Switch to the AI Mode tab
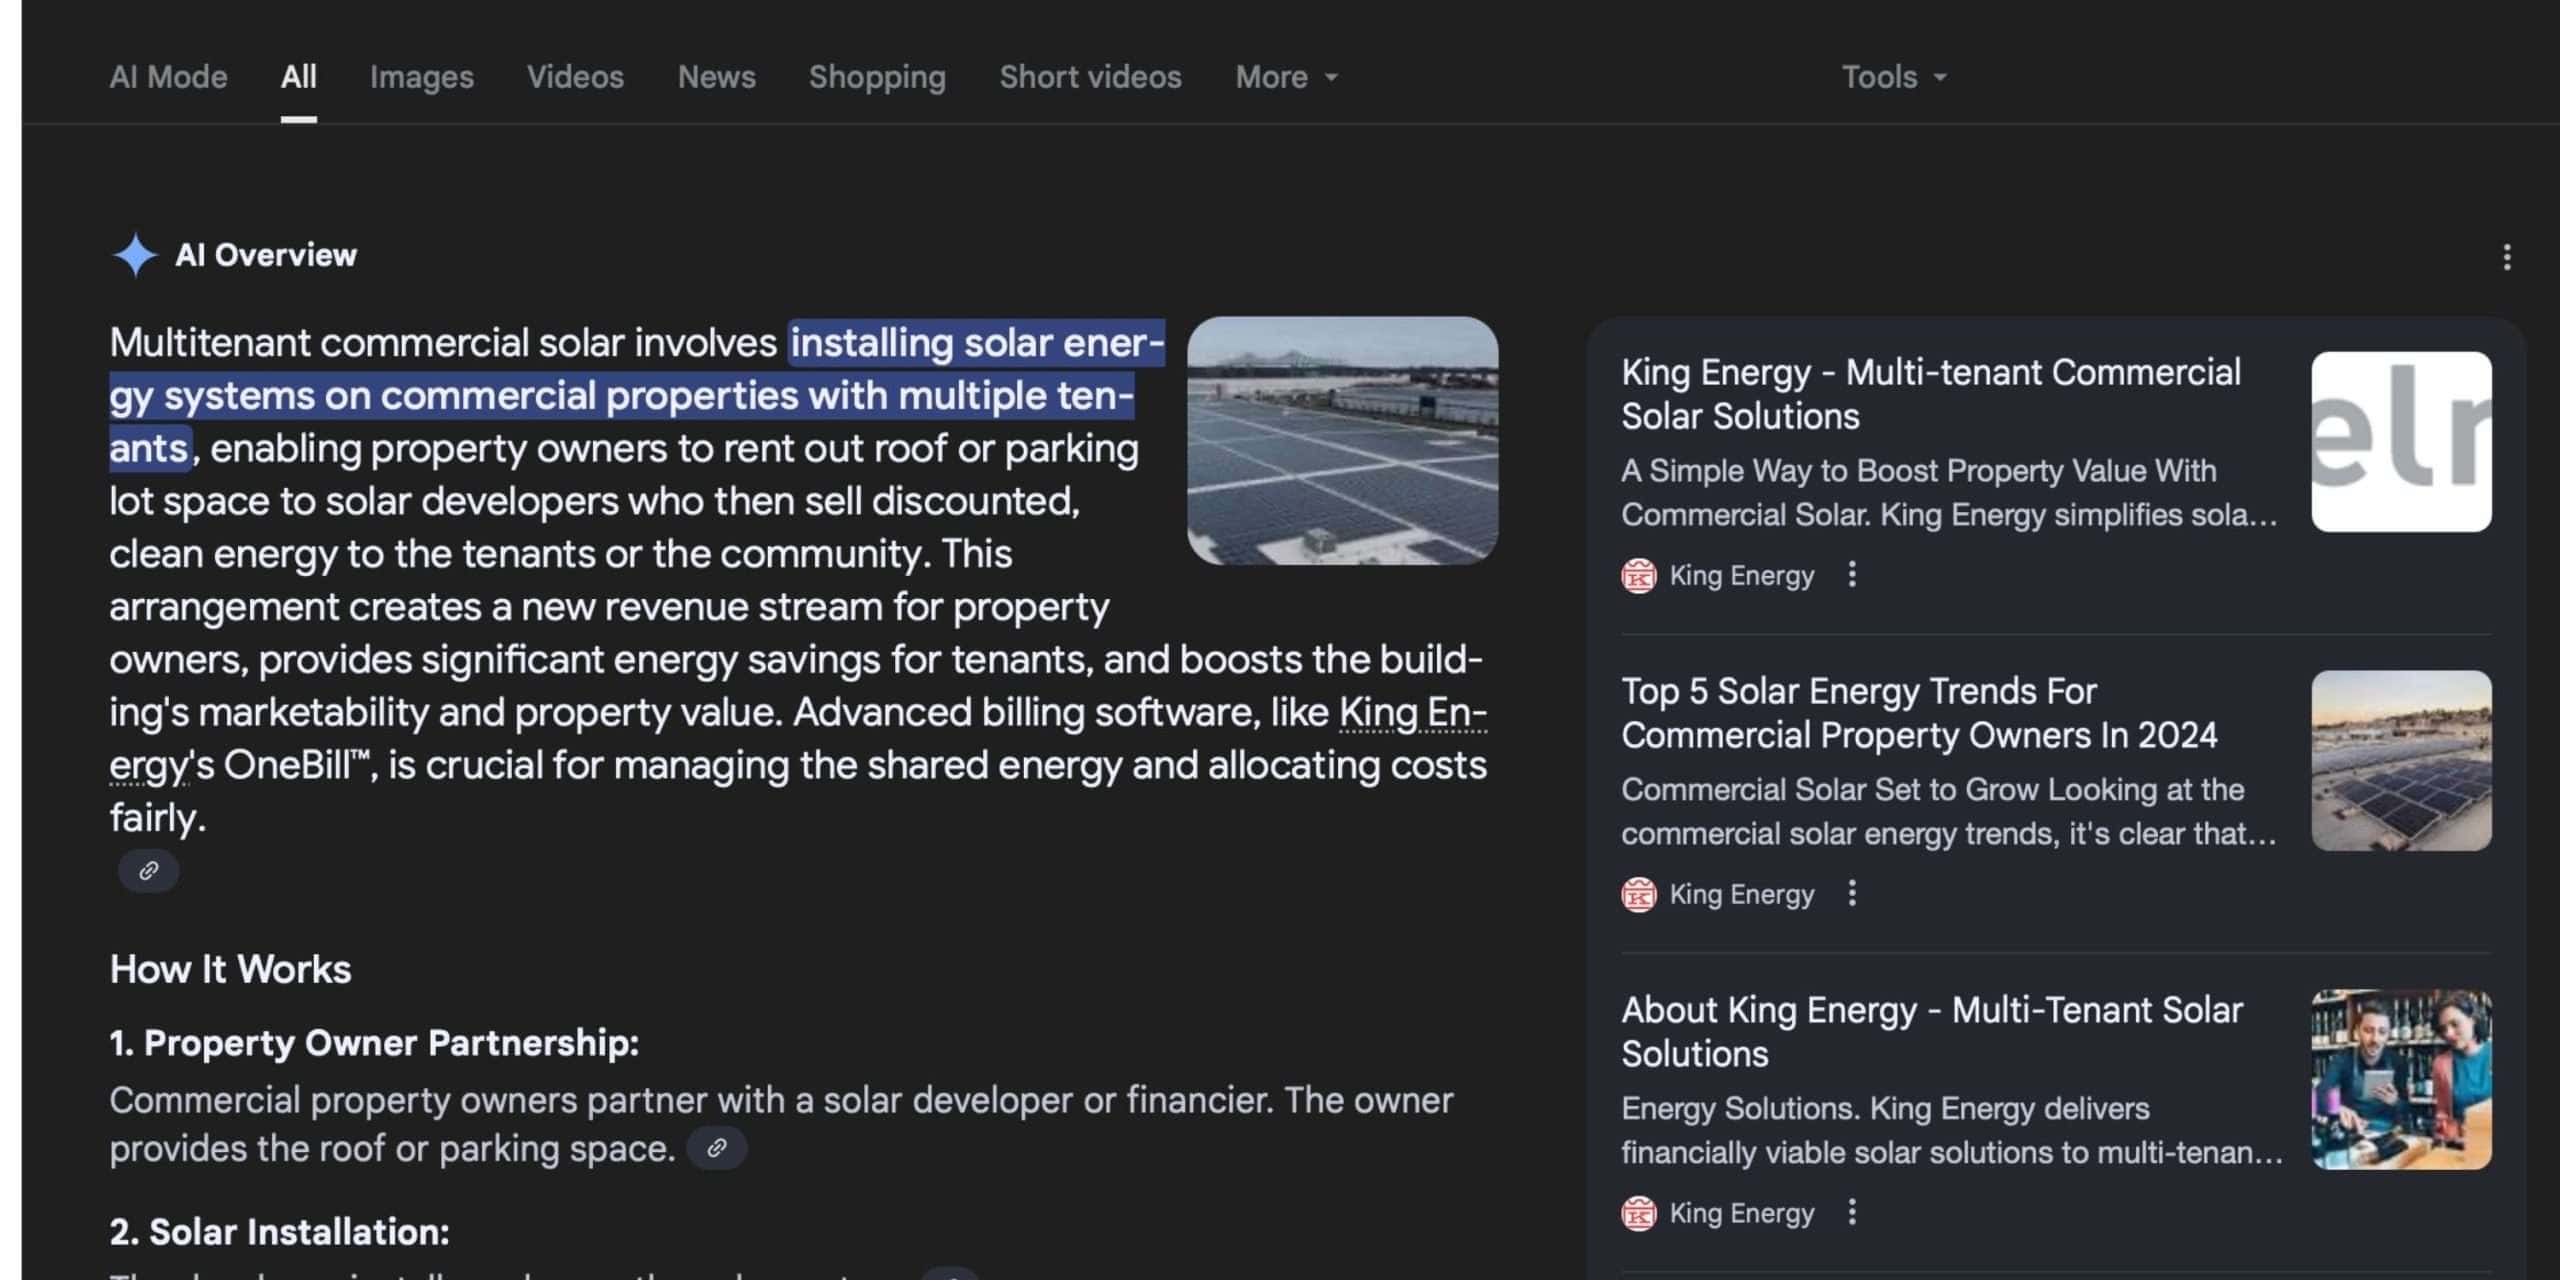 point(168,77)
